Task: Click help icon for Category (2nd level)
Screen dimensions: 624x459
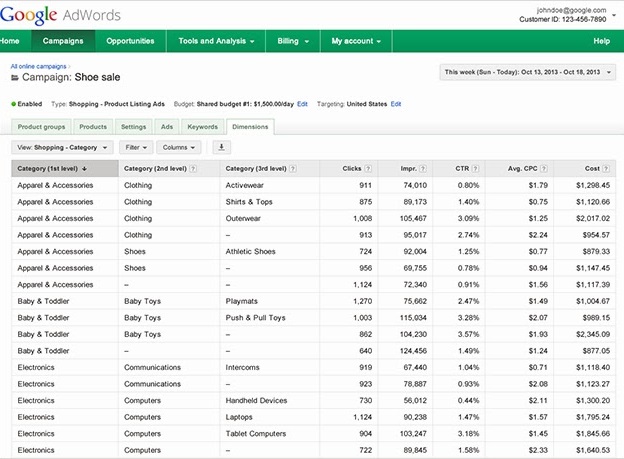Action: pyautogui.click(x=193, y=169)
